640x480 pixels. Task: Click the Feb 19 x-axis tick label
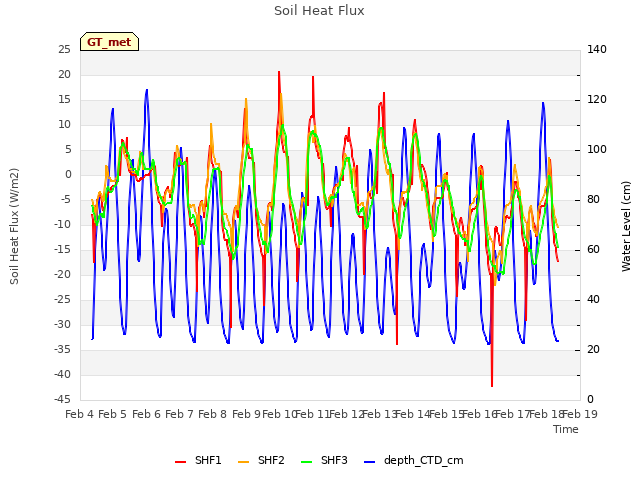click(x=580, y=414)
